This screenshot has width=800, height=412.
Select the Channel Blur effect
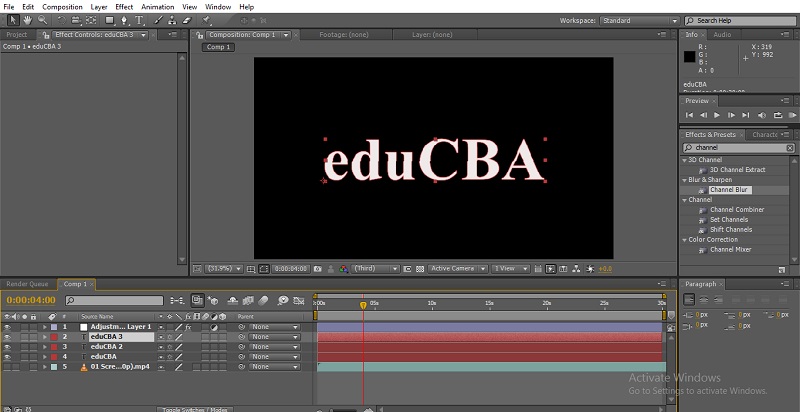click(729, 190)
